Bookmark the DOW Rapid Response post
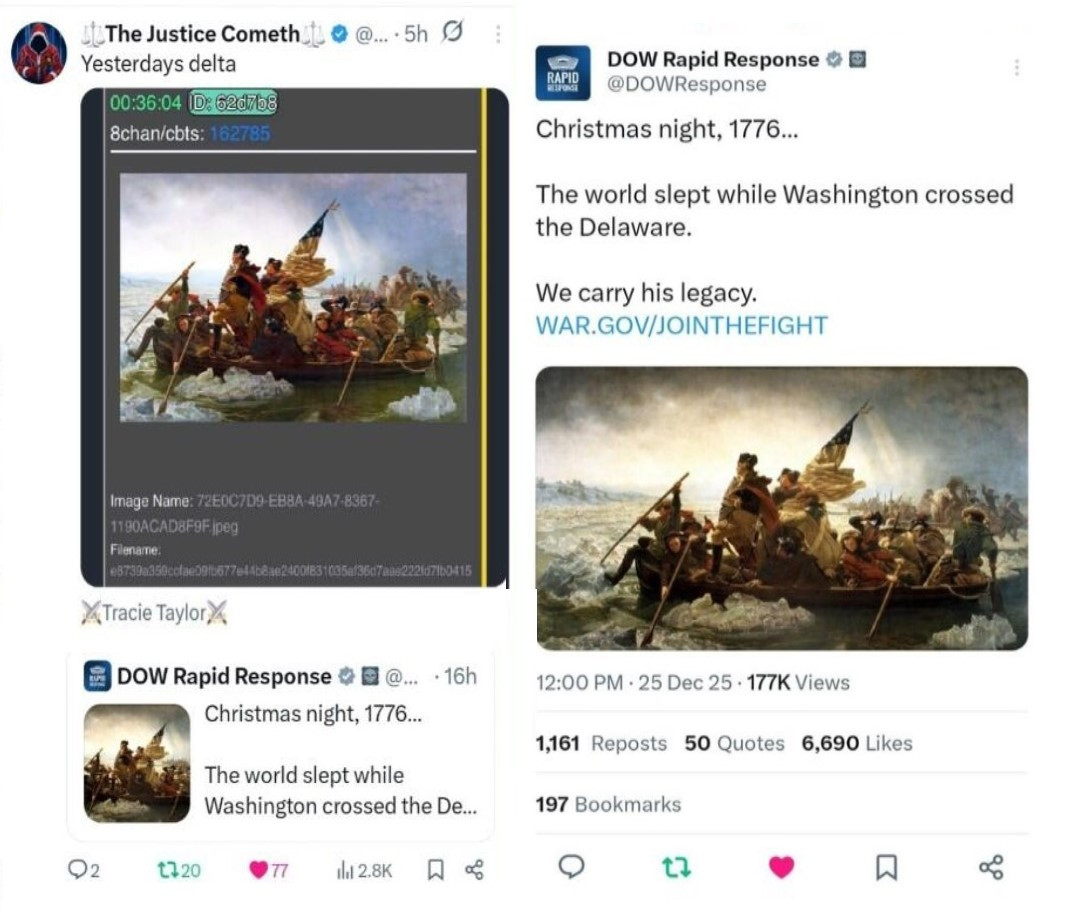The width and height of the screenshot is (1068, 912). 885,867
